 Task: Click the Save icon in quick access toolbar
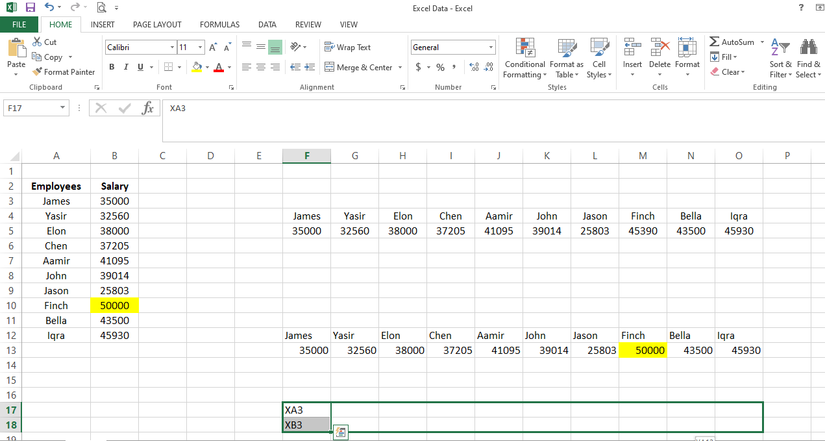(30, 8)
